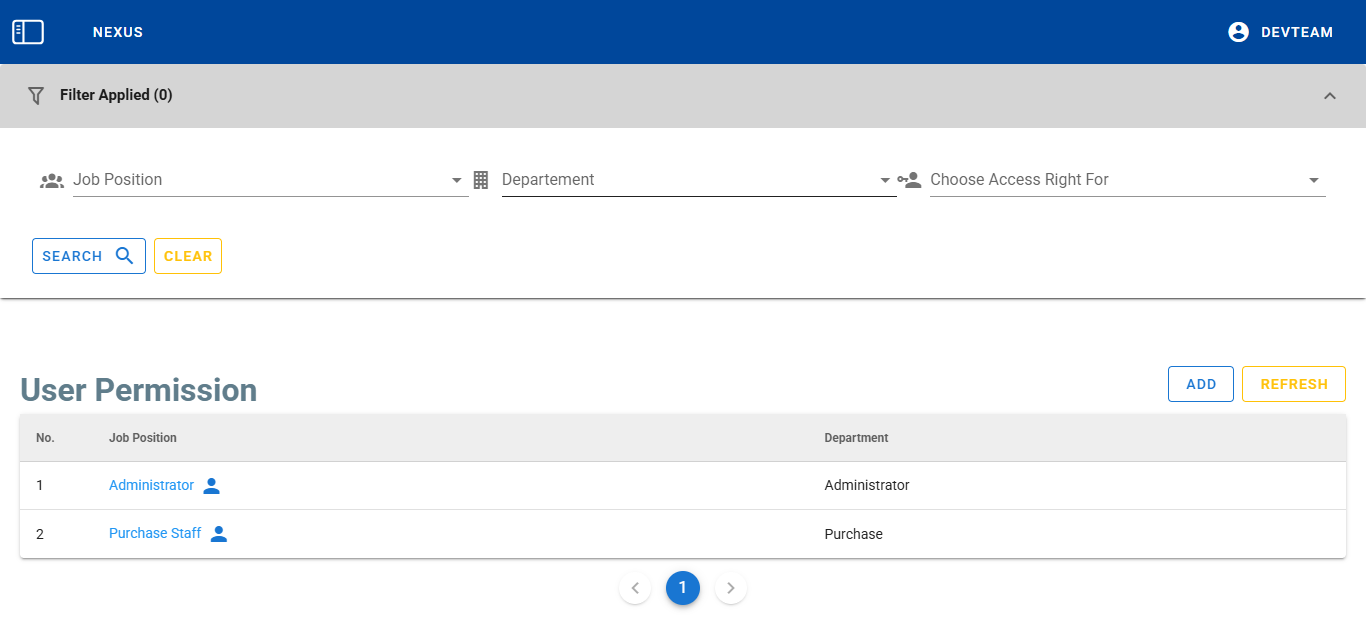Click the ADD button
This screenshot has height=630, width=1366.
(x=1200, y=384)
